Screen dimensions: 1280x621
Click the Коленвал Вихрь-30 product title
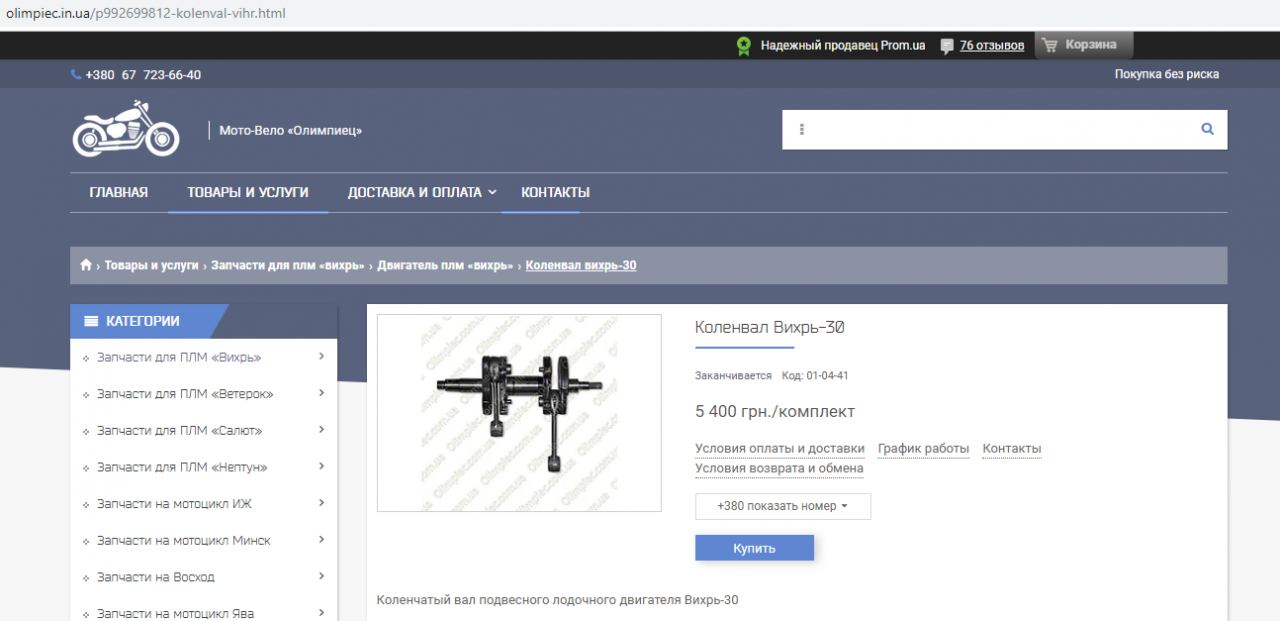point(770,327)
